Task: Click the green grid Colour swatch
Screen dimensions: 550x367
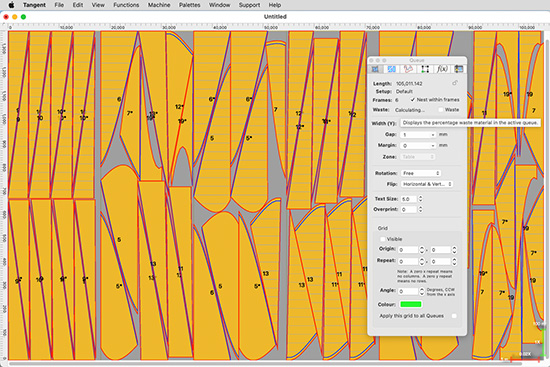Action: pos(411,304)
